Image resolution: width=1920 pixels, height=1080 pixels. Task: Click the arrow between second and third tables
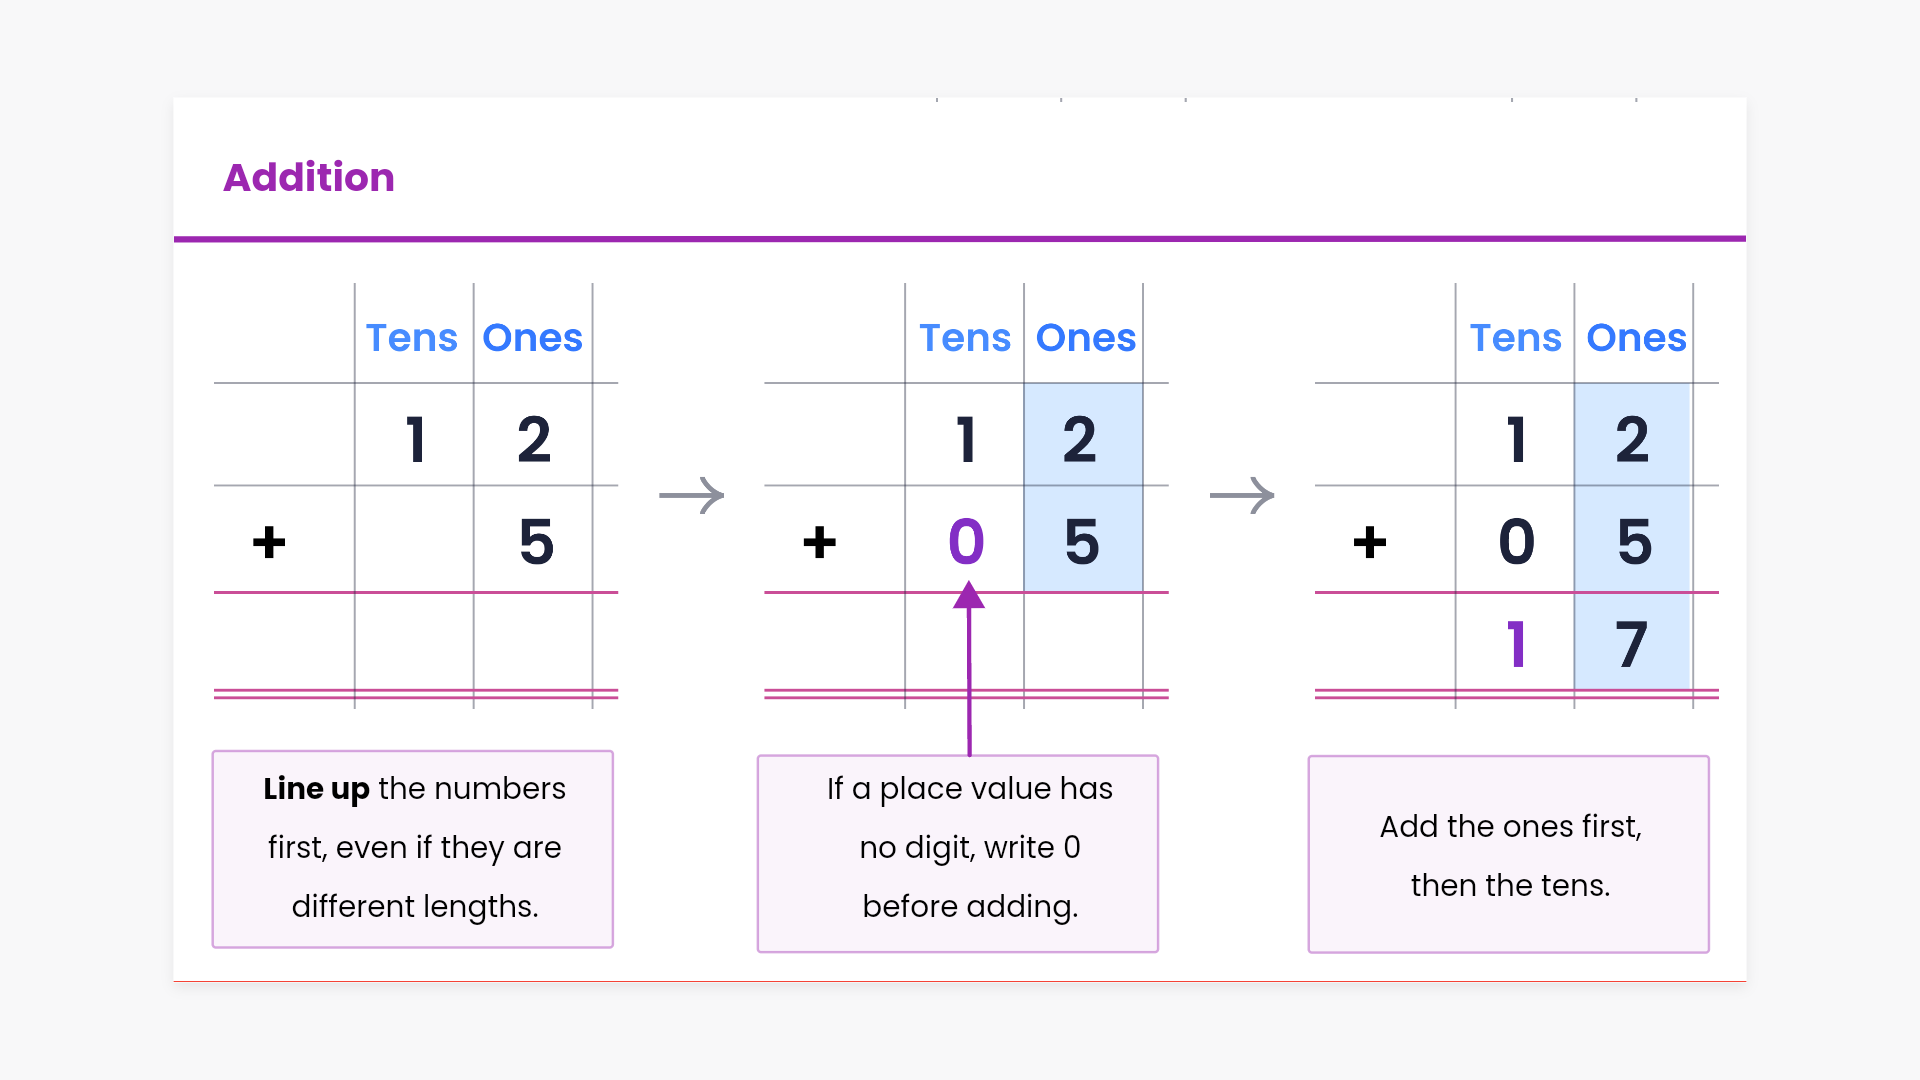[1242, 495]
